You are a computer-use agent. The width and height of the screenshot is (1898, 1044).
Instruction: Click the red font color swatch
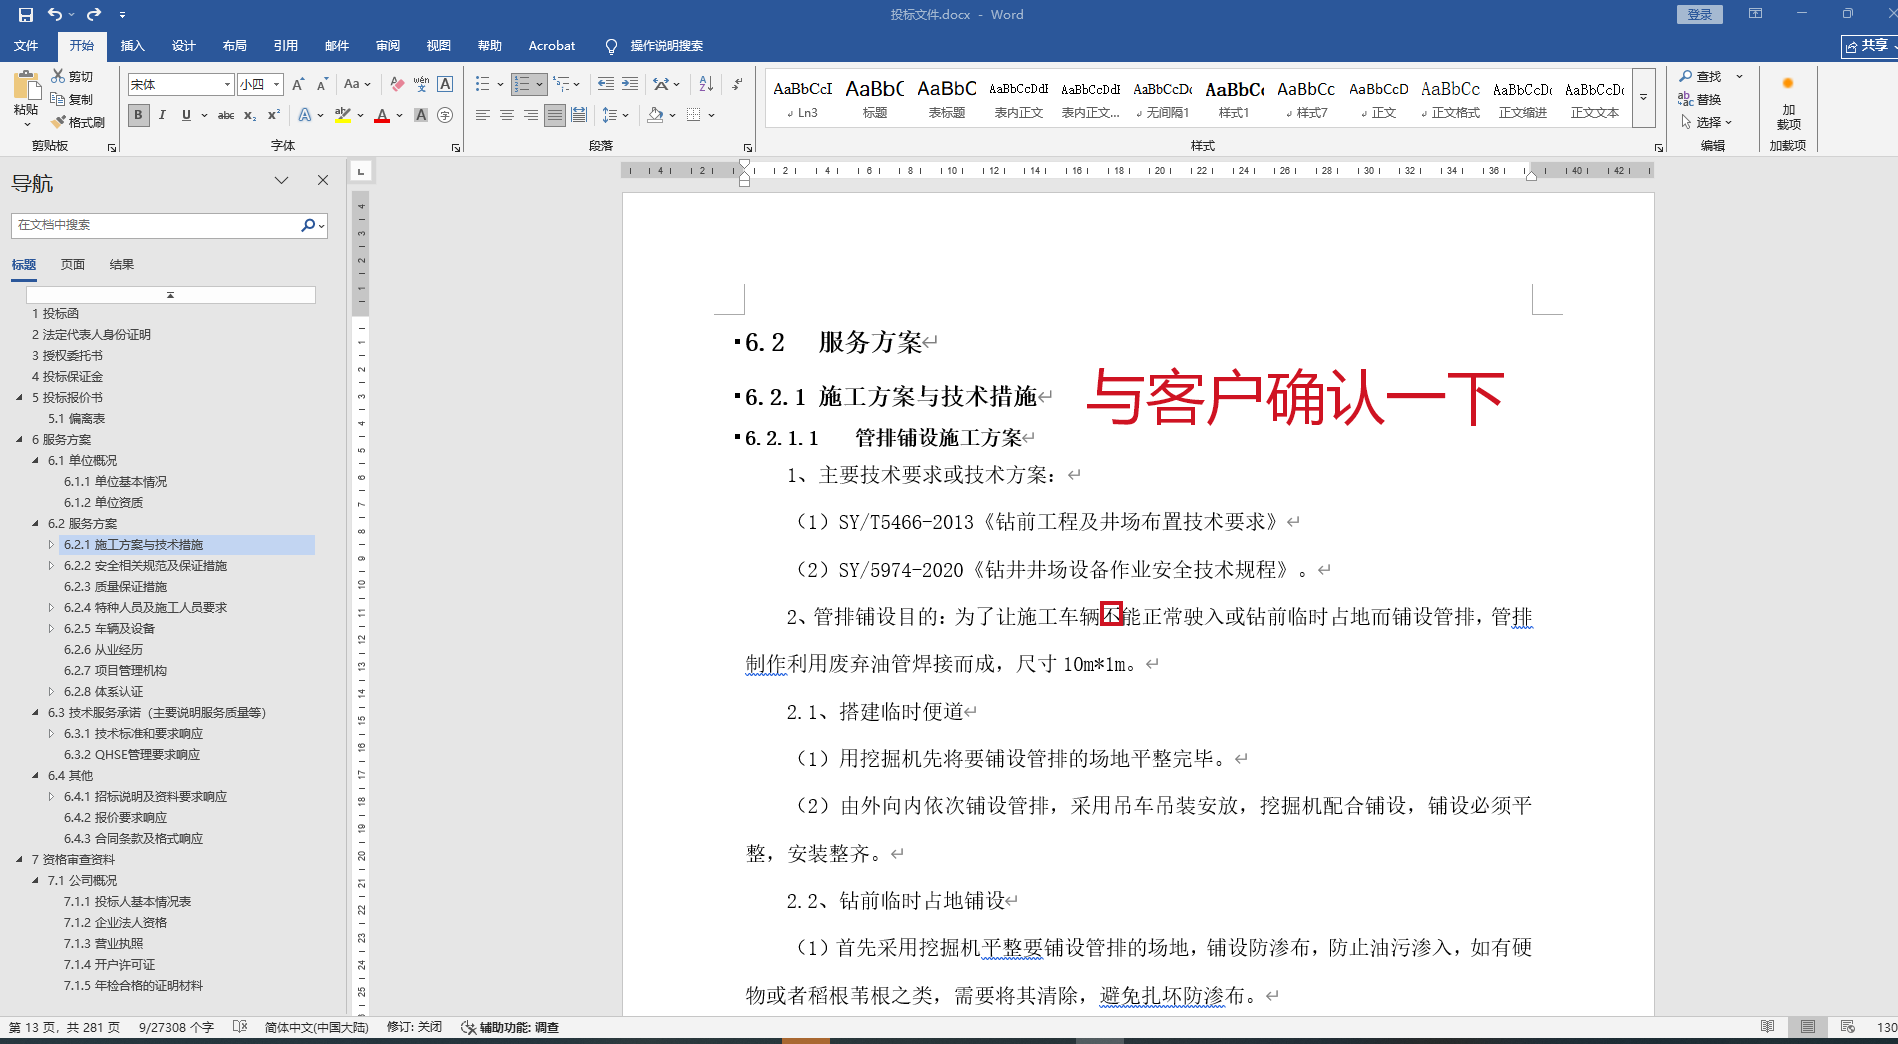click(382, 117)
